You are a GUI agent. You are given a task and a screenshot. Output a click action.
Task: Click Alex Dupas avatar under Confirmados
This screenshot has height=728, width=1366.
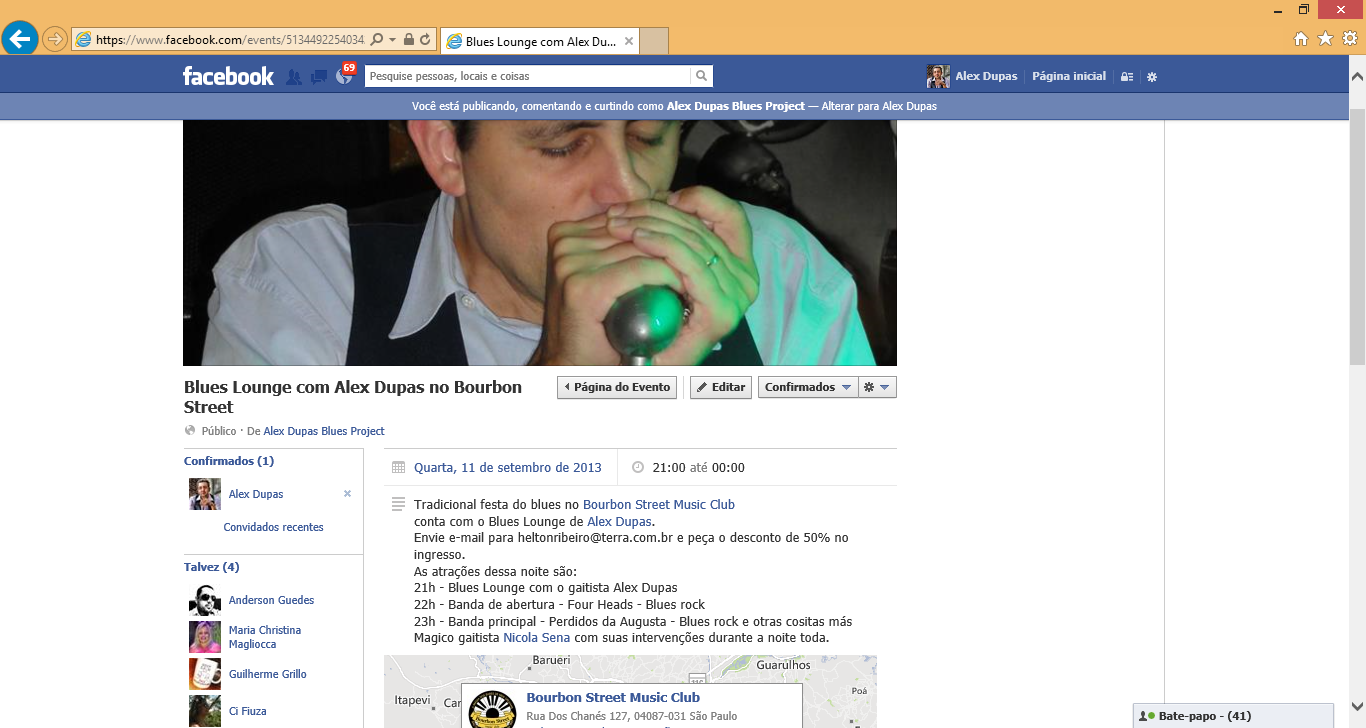(205, 494)
